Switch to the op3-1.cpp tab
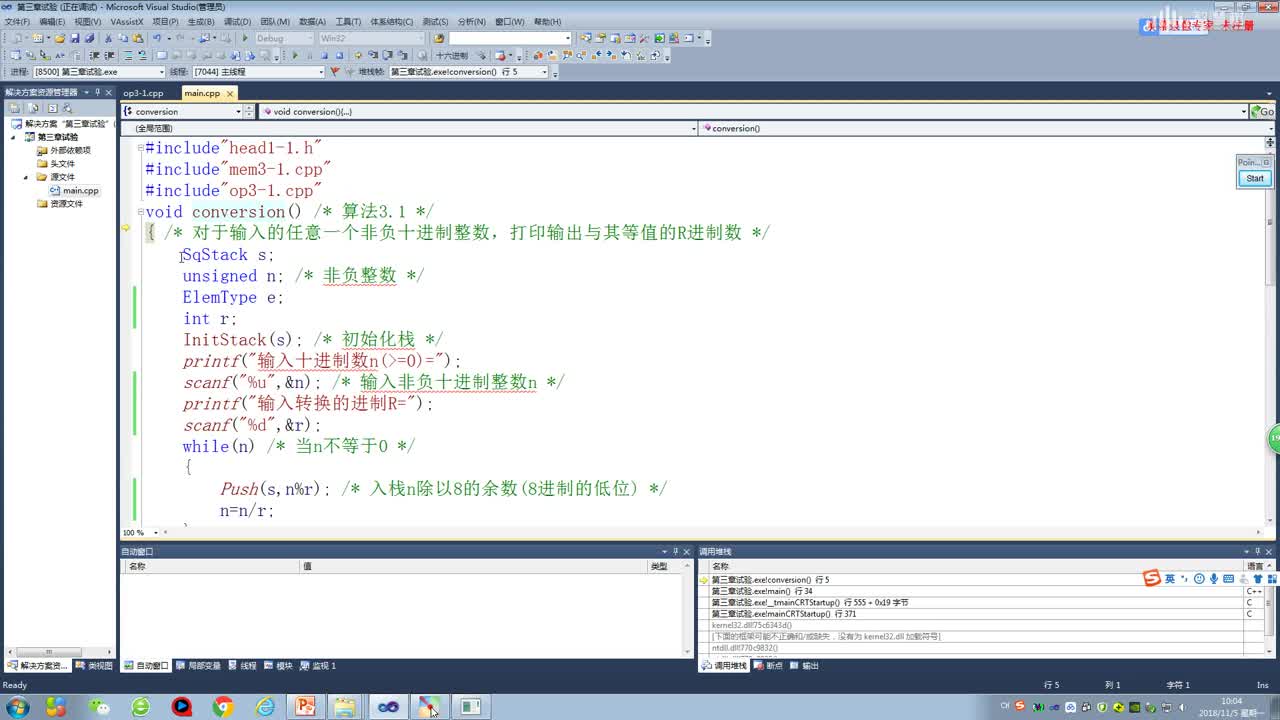The image size is (1280, 720). coord(143,93)
